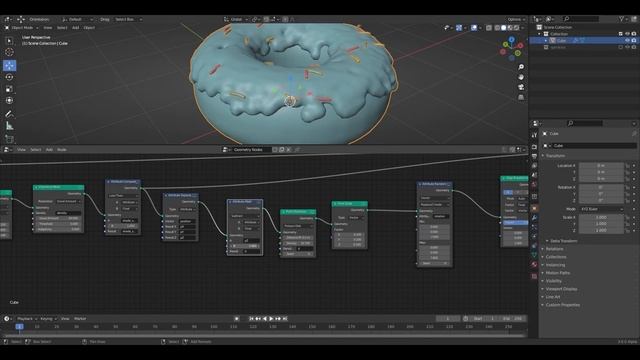Select the Transform tool
This screenshot has width=640, height=360.
click(9, 100)
